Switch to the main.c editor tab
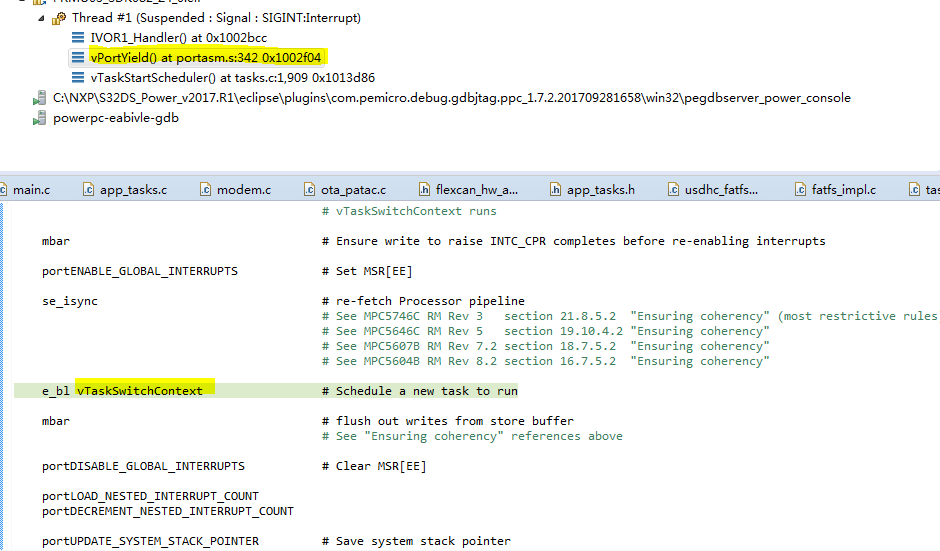The image size is (940, 551). 31,190
